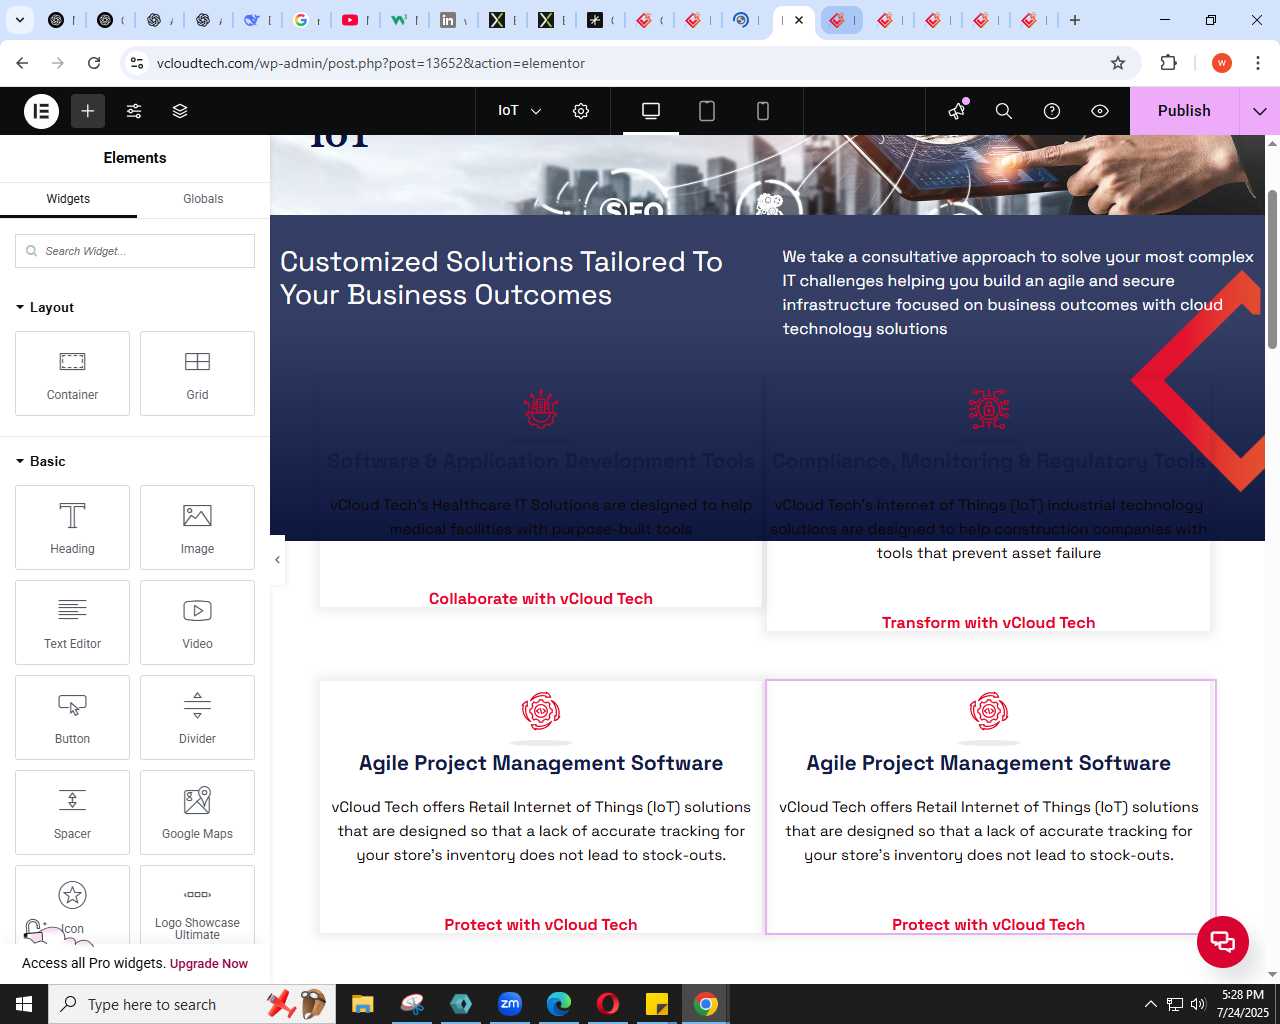Image resolution: width=1280 pixels, height=1024 pixels.
Task: Collapse the Layout section
Action: click(x=45, y=307)
